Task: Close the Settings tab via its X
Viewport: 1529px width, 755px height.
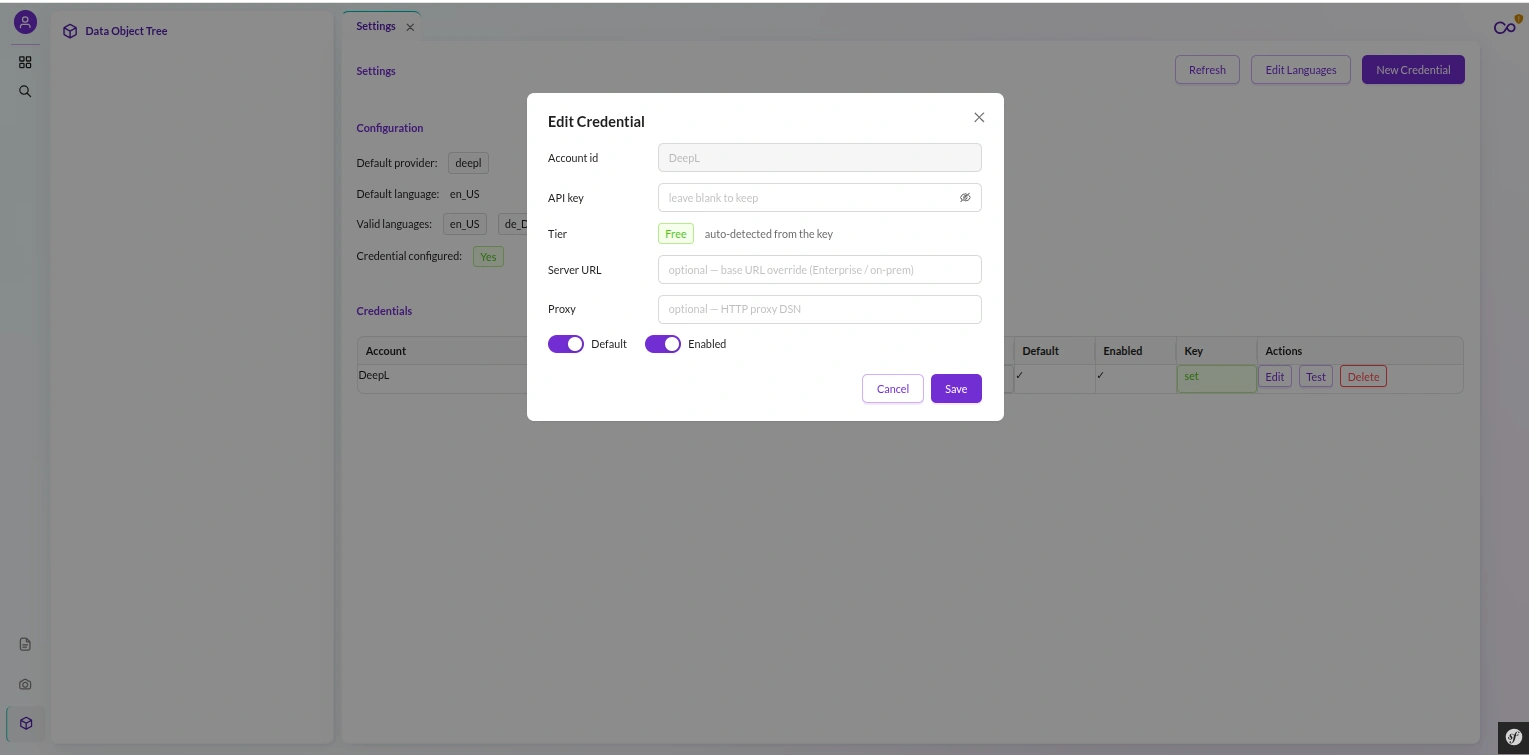Action: [x=410, y=27]
